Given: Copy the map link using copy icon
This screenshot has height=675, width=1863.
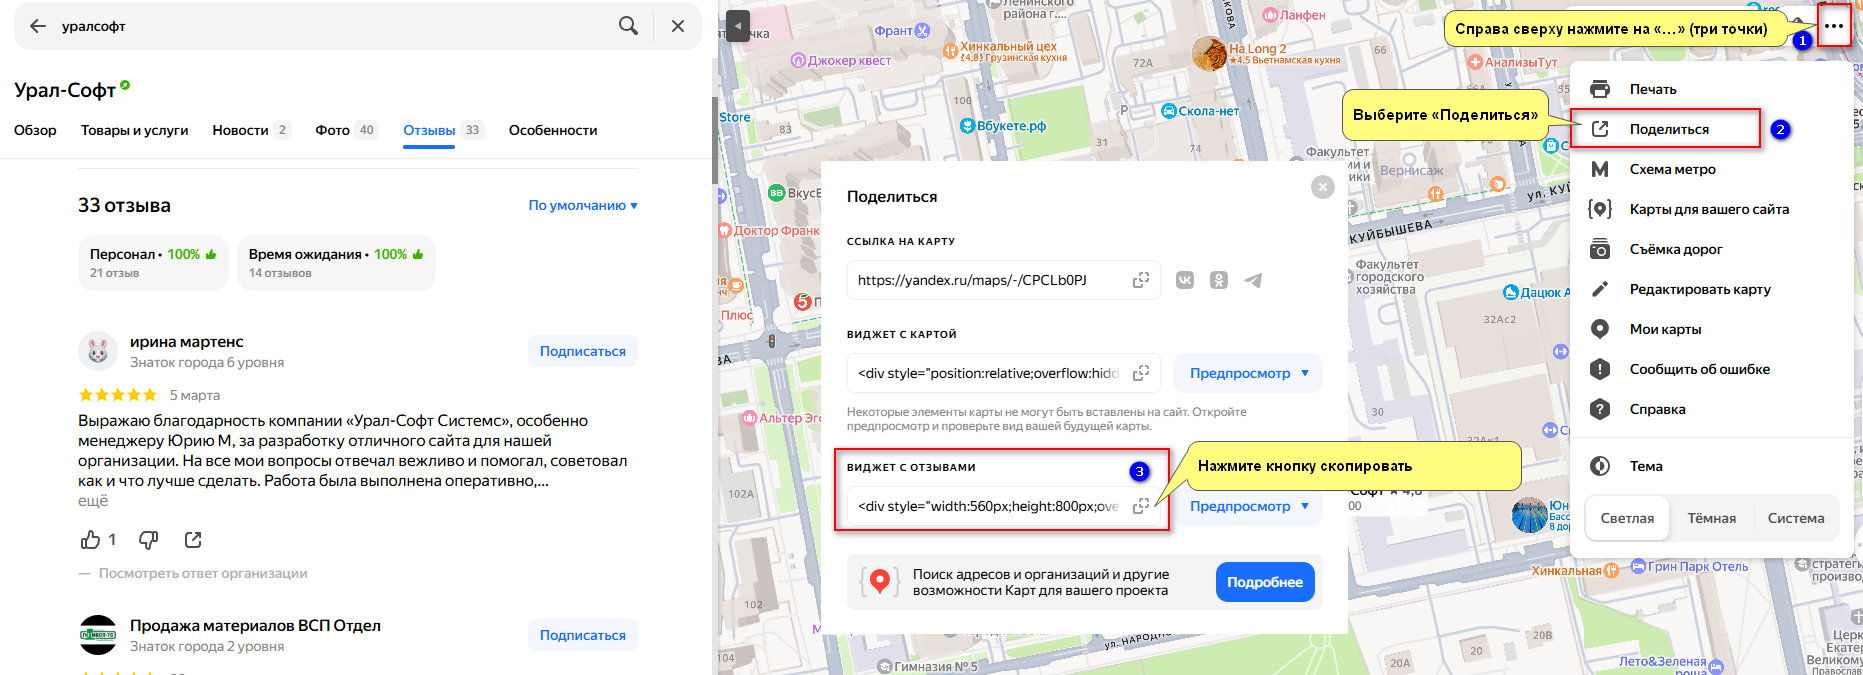Looking at the screenshot, I should (1140, 280).
